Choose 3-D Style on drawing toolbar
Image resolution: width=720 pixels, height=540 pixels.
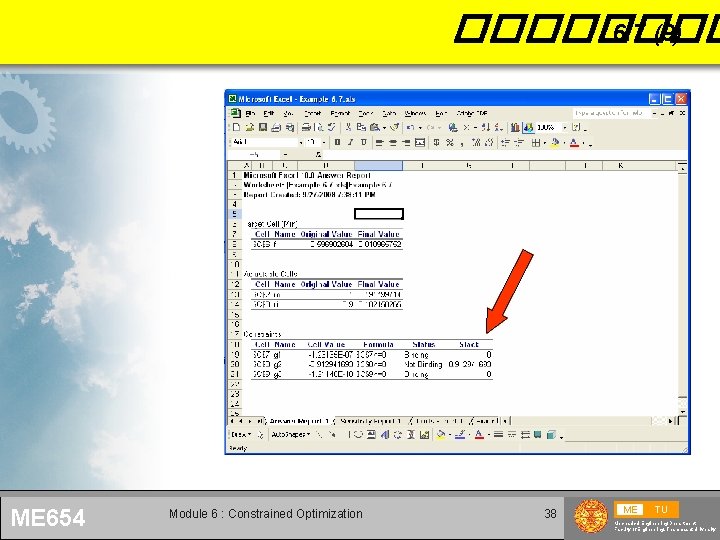click(551, 434)
